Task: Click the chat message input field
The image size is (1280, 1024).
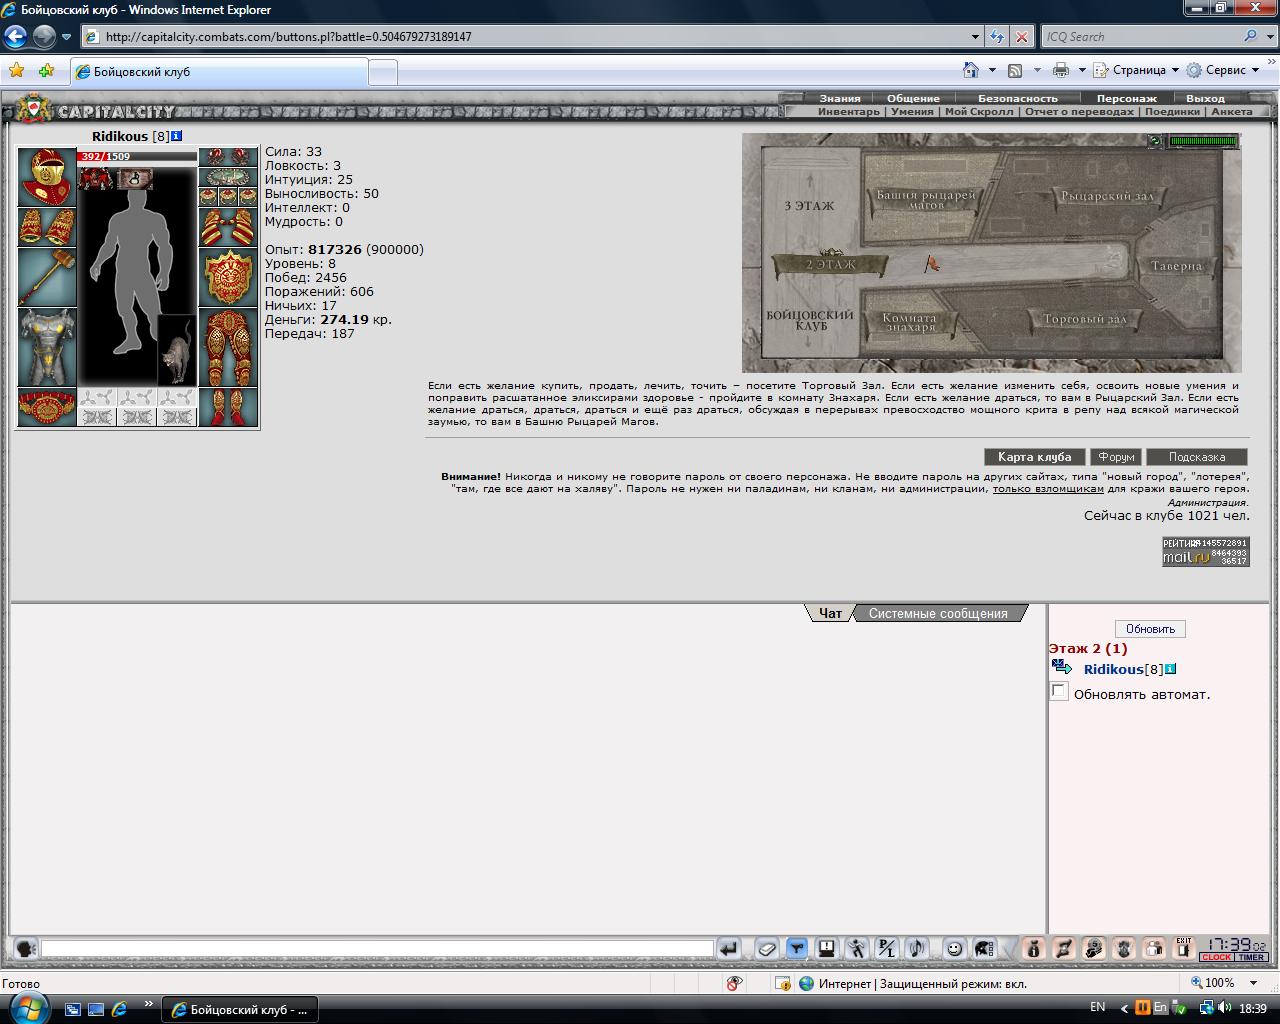Action: 377,948
